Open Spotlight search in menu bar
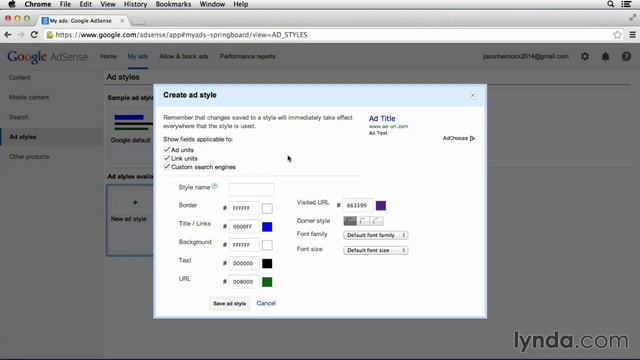 click(610, 4)
